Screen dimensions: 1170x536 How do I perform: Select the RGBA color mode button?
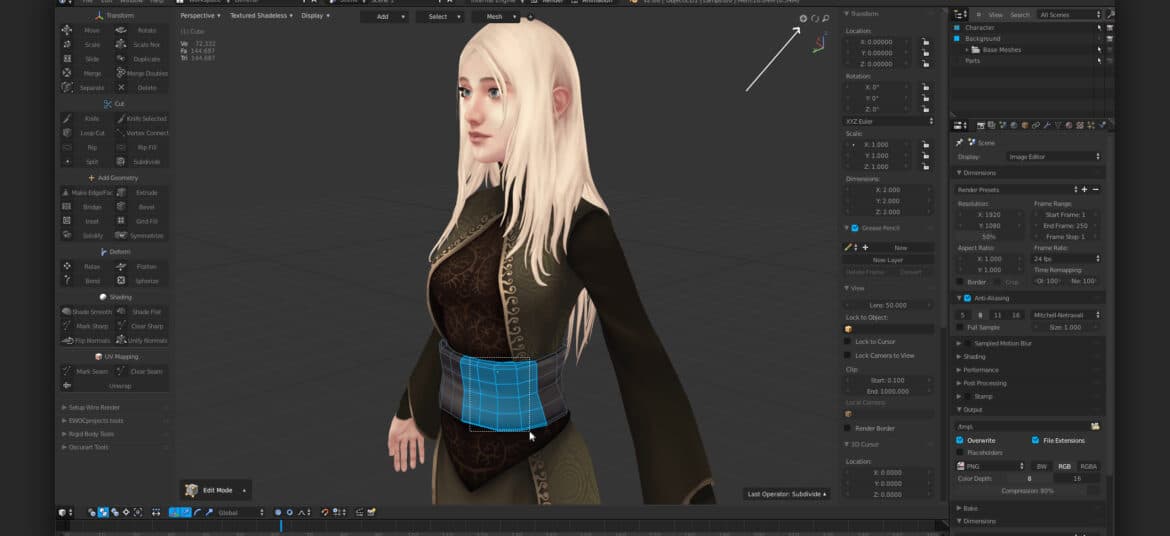click(1088, 466)
